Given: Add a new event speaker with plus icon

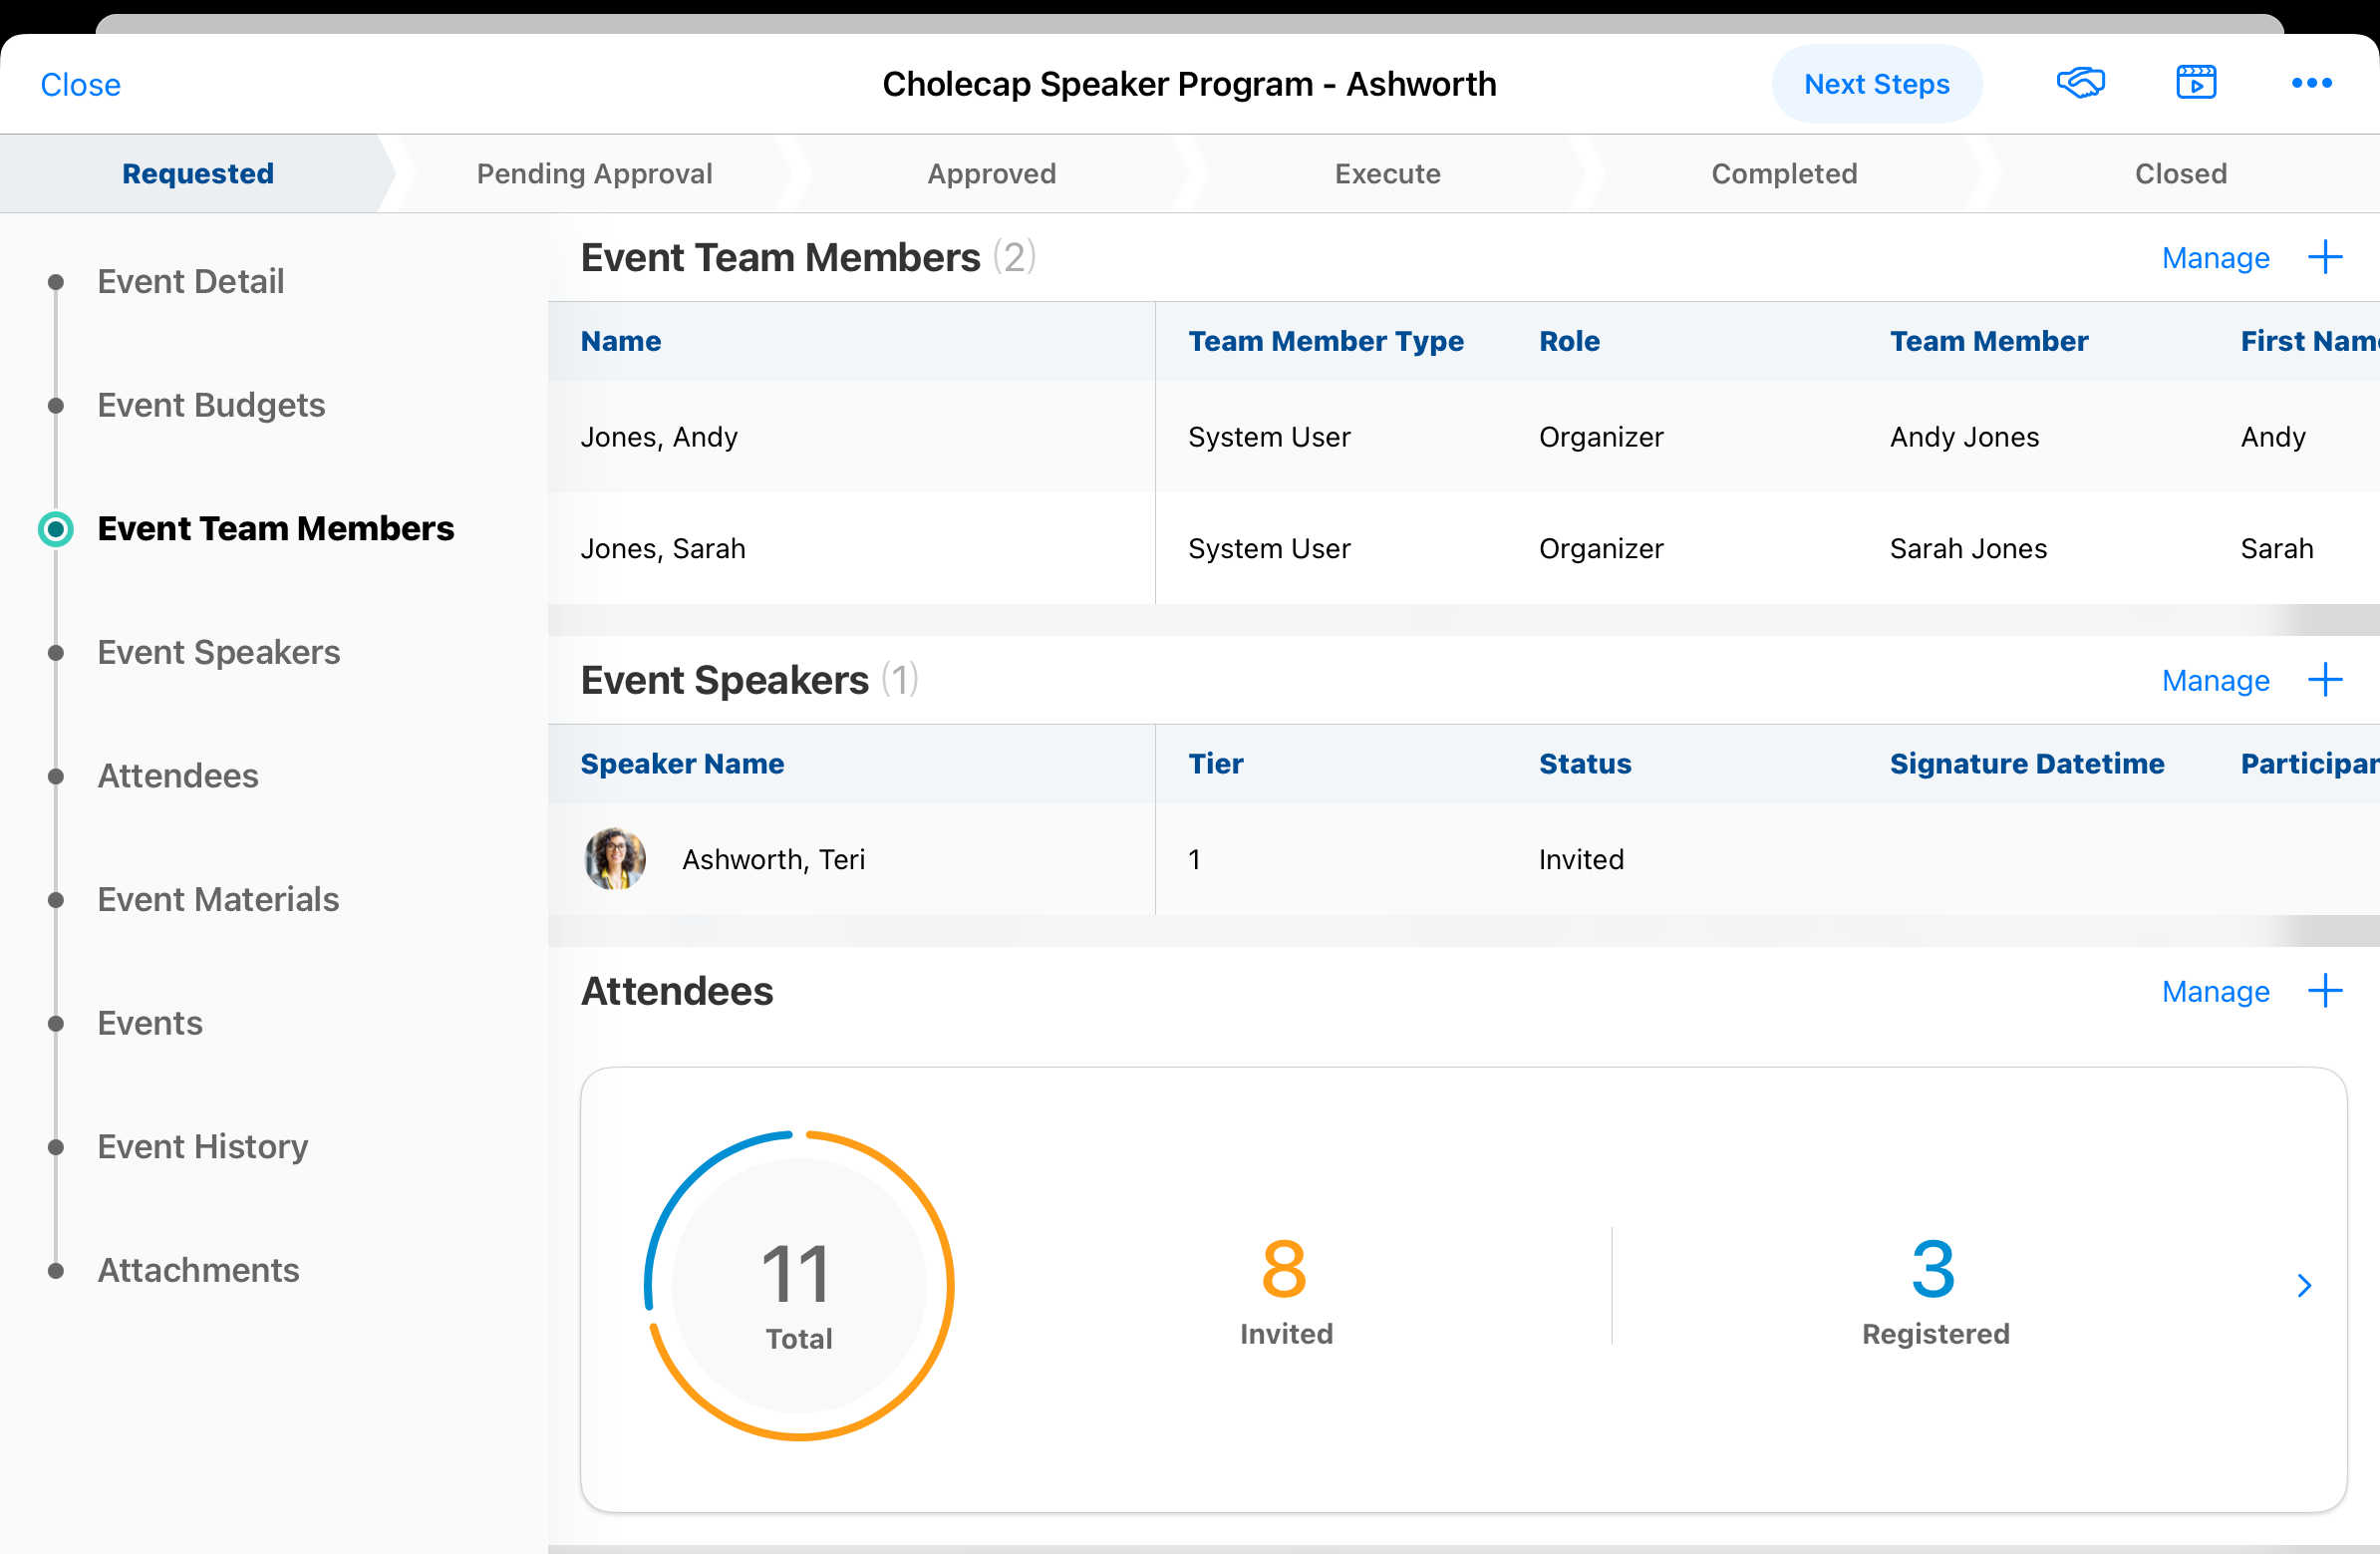Looking at the screenshot, I should coord(2325,680).
